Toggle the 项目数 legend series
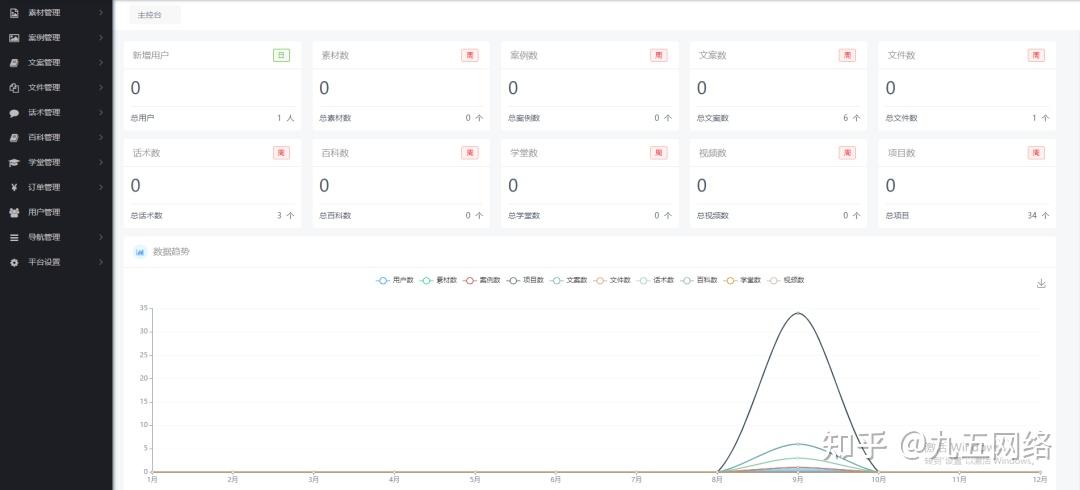Screen dimensions: 1080x490 525,280
